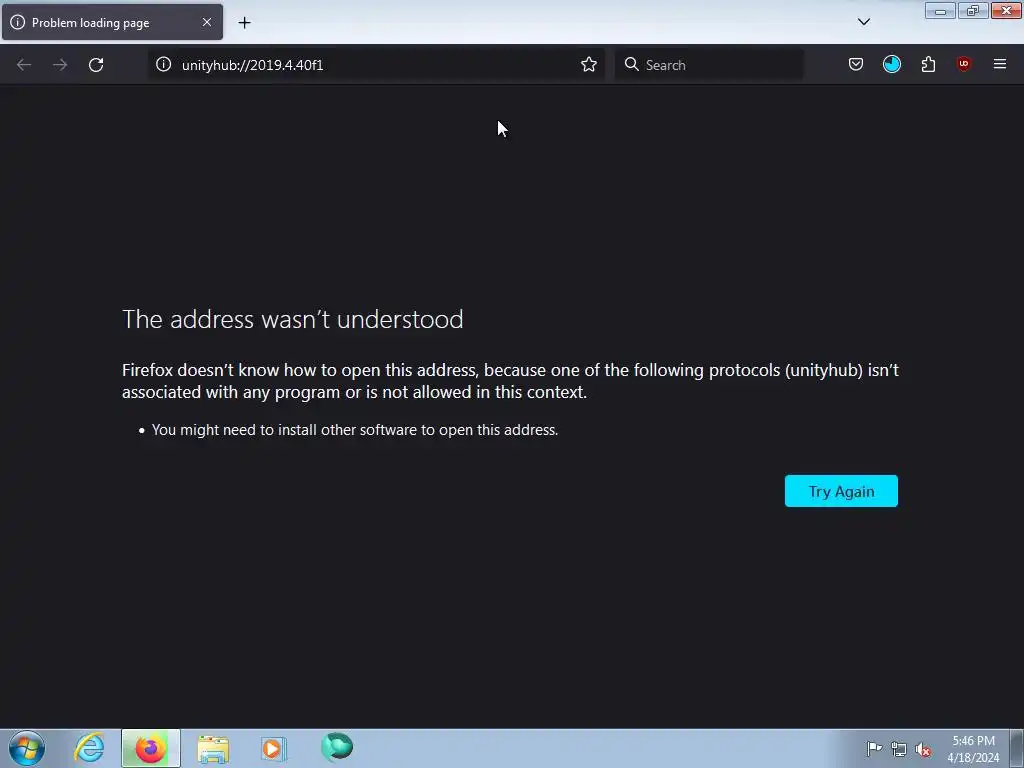Open uBlock Origin extension icon
Image resolution: width=1024 pixels, height=768 pixels.
pos(963,64)
